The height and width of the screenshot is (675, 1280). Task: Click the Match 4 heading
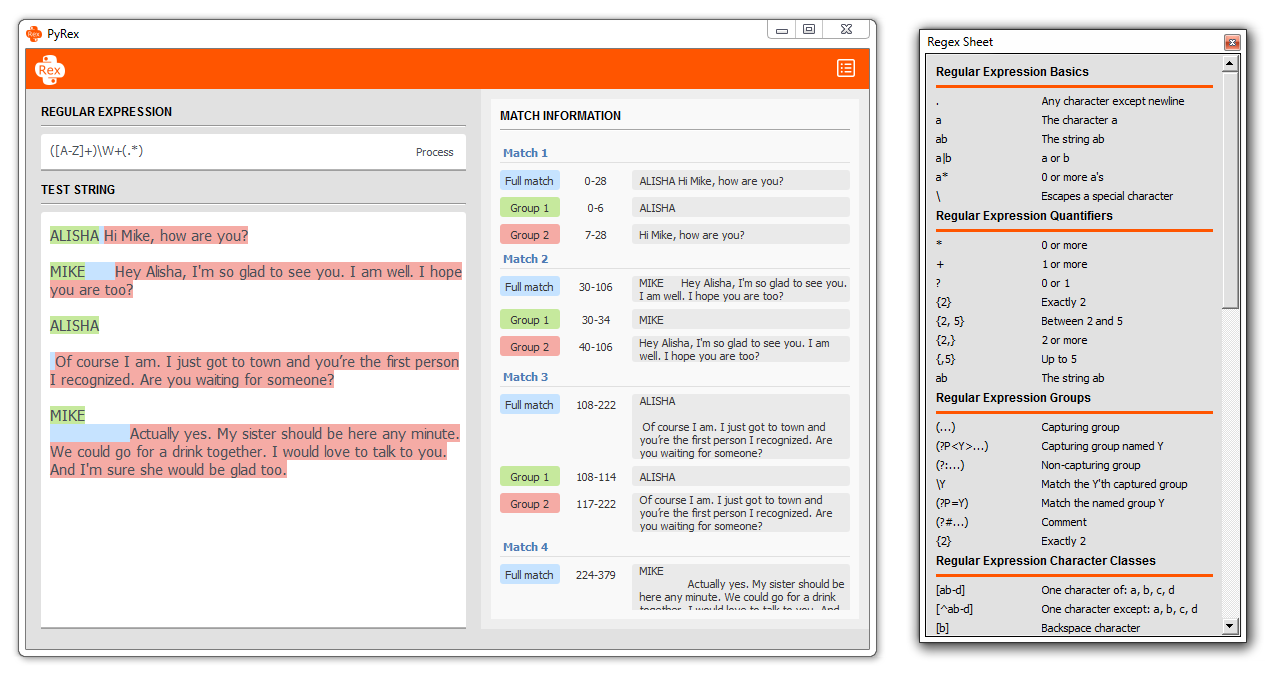click(x=525, y=547)
